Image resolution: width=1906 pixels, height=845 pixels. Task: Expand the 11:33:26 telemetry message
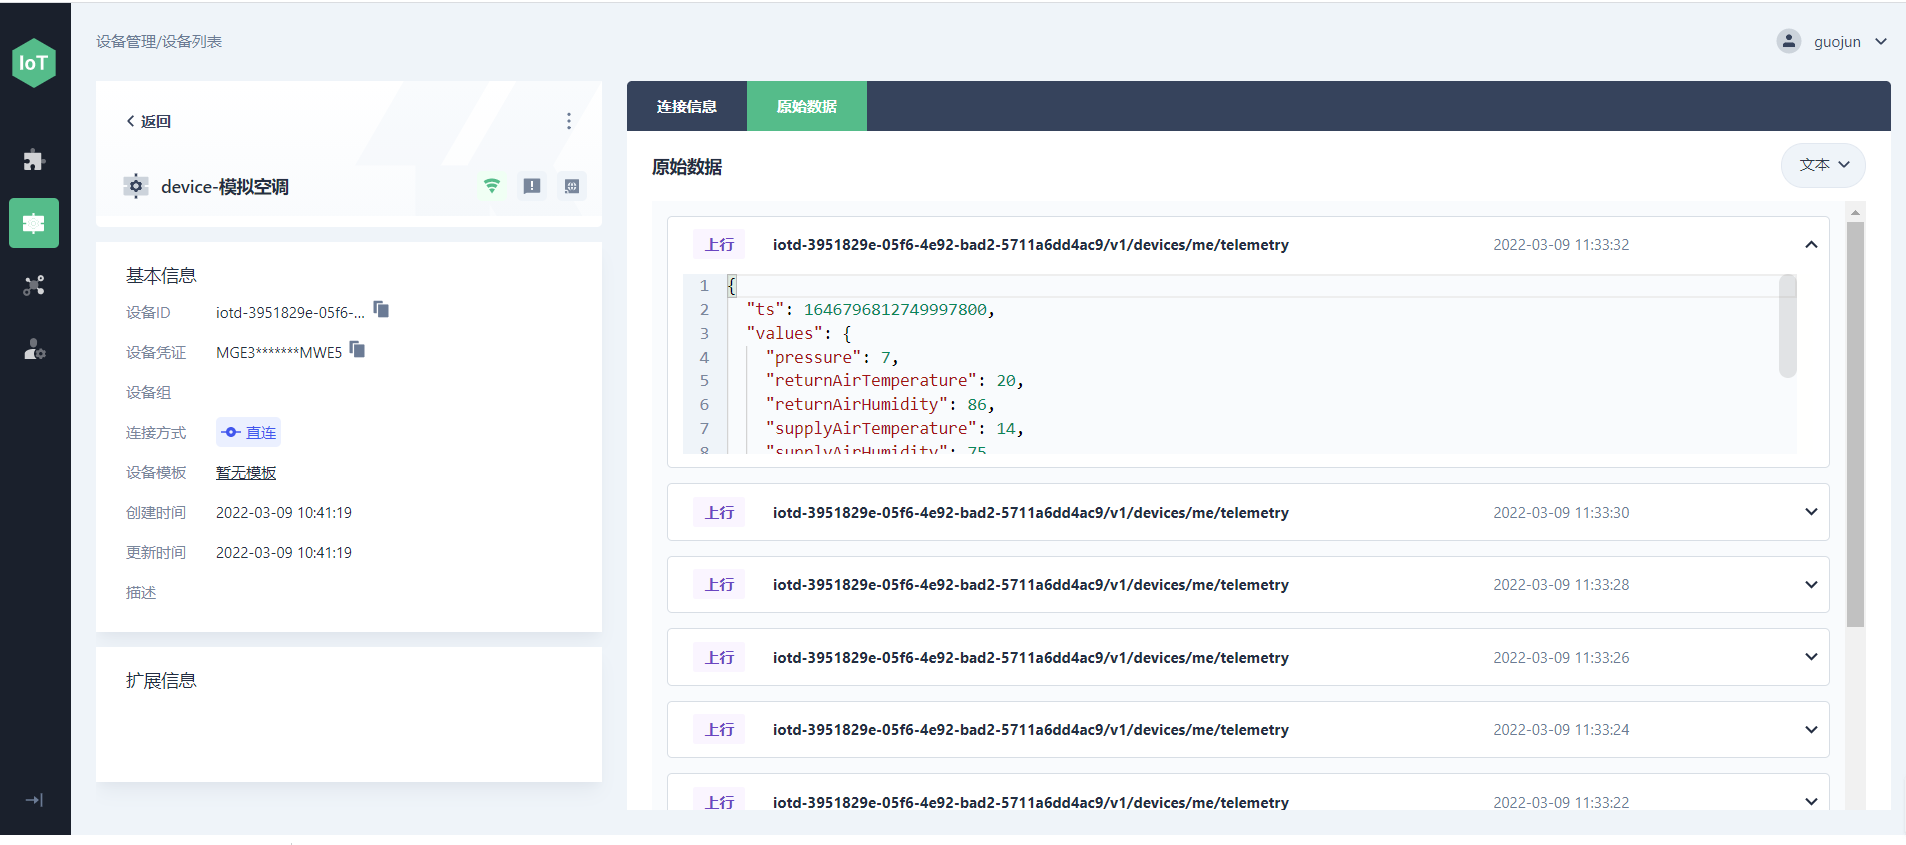[x=1810, y=657]
